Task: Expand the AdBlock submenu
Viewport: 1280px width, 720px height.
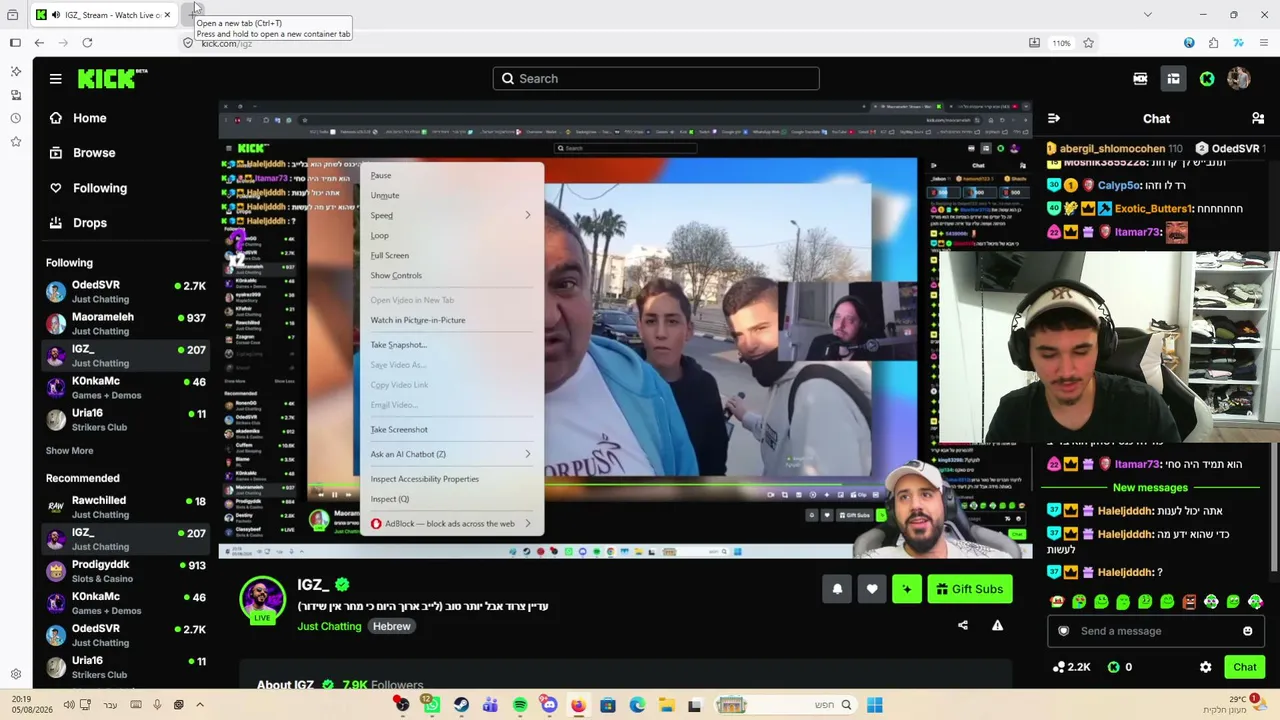Action: click(451, 524)
